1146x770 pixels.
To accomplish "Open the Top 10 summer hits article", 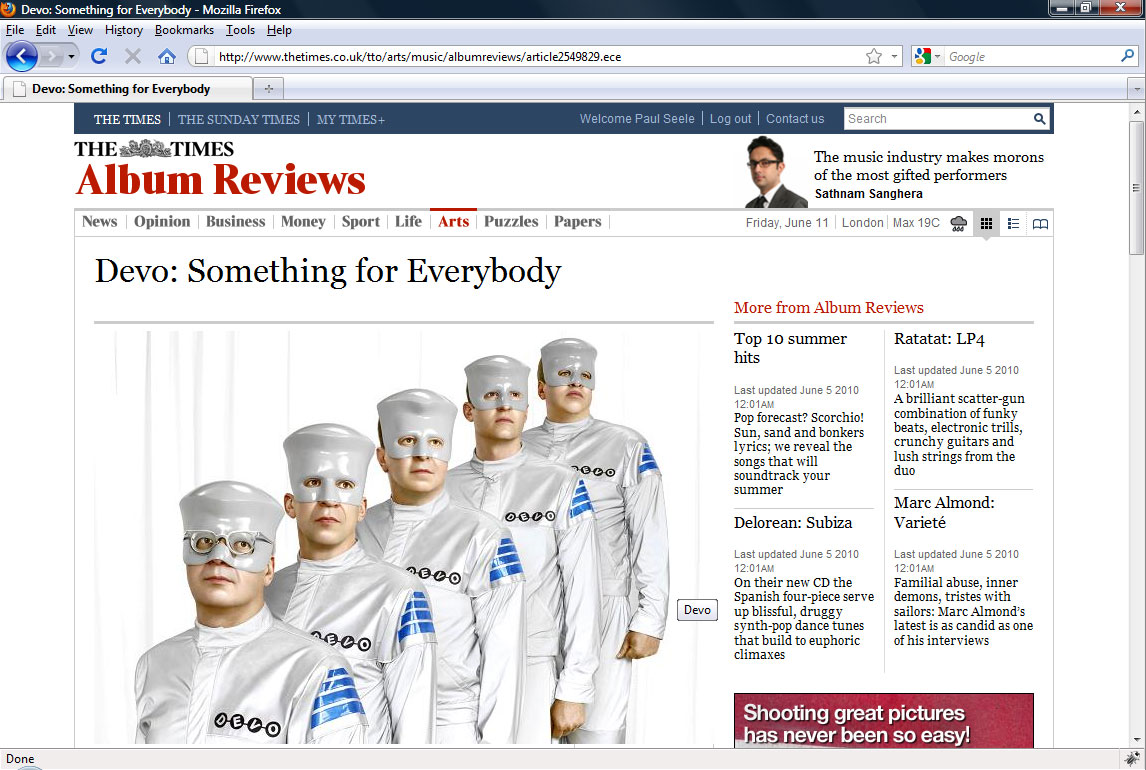I will tap(790, 348).
